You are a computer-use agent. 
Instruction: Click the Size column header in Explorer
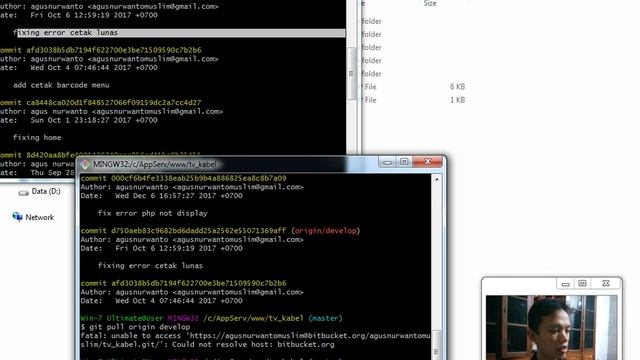tap(430, 3)
